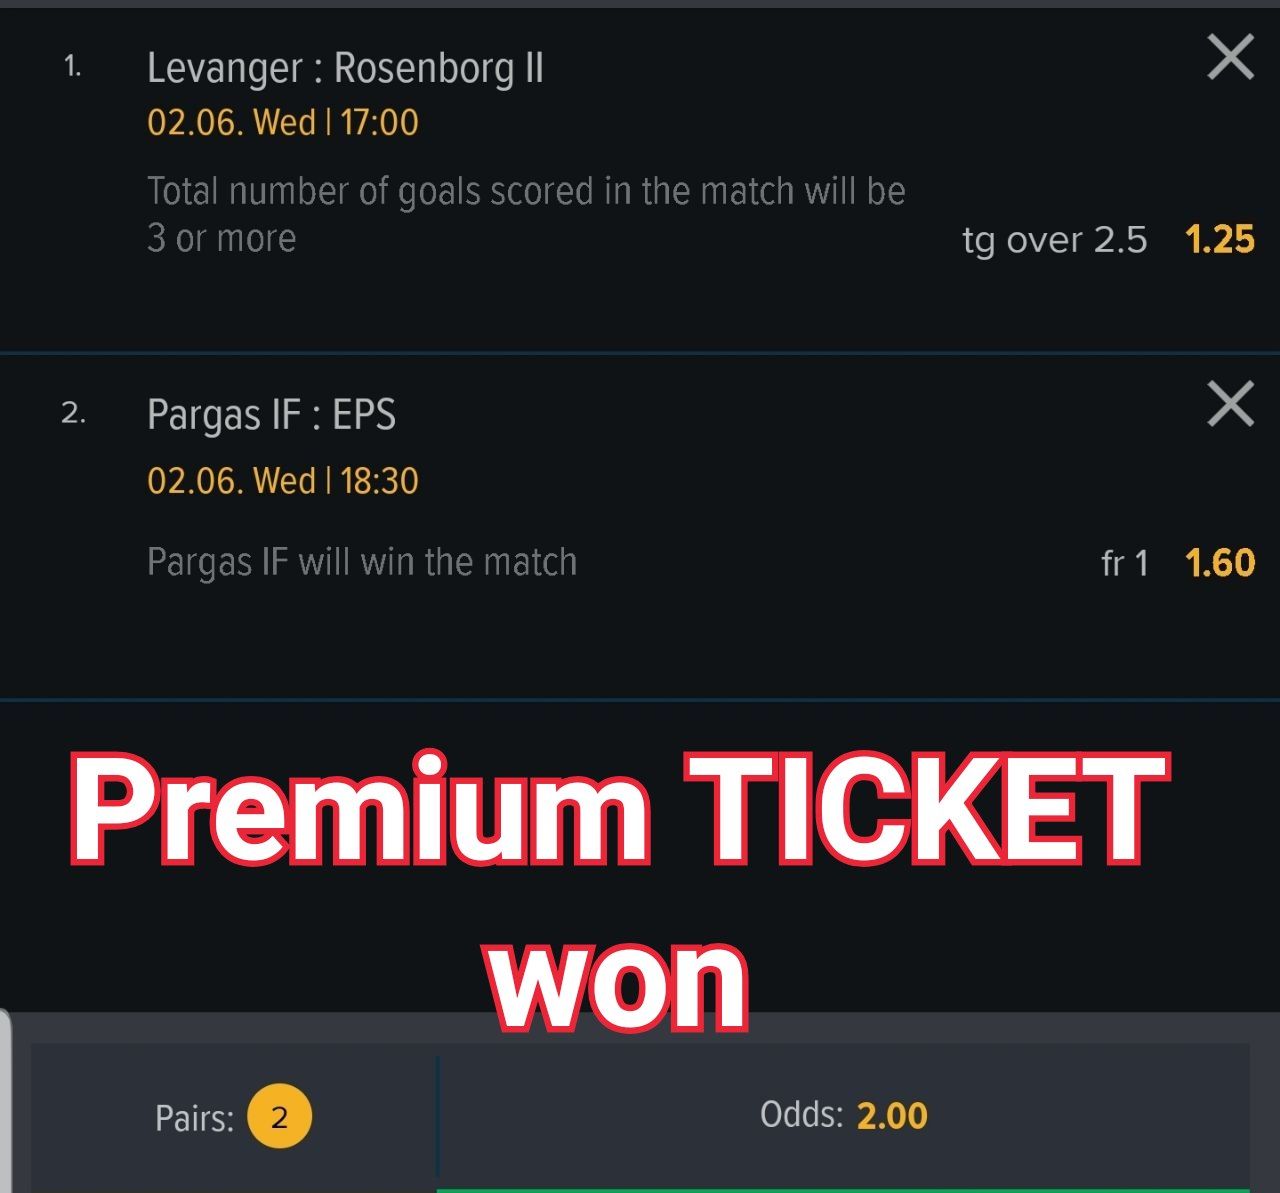Click the green progress bar under Odds
Image resolution: width=1280 pixels, height=1193 pixels.
click(843, 1190)
